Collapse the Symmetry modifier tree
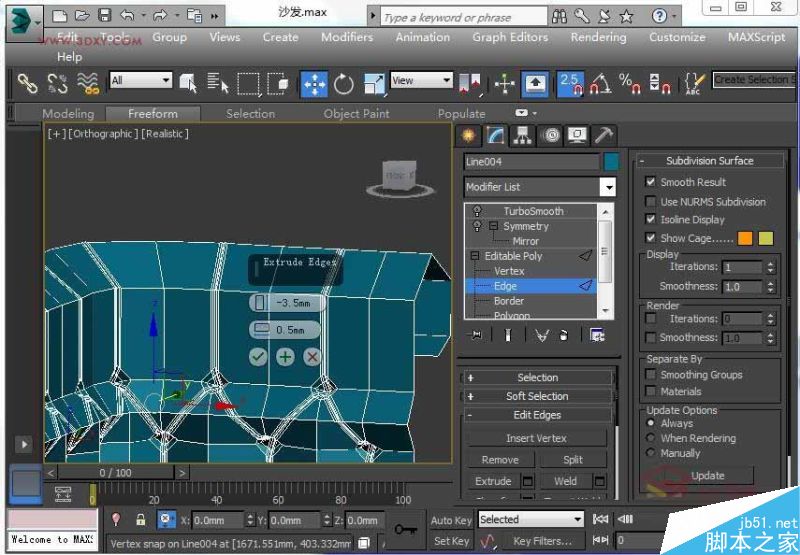This screenshot has width=800, height=555. (493, 225)
